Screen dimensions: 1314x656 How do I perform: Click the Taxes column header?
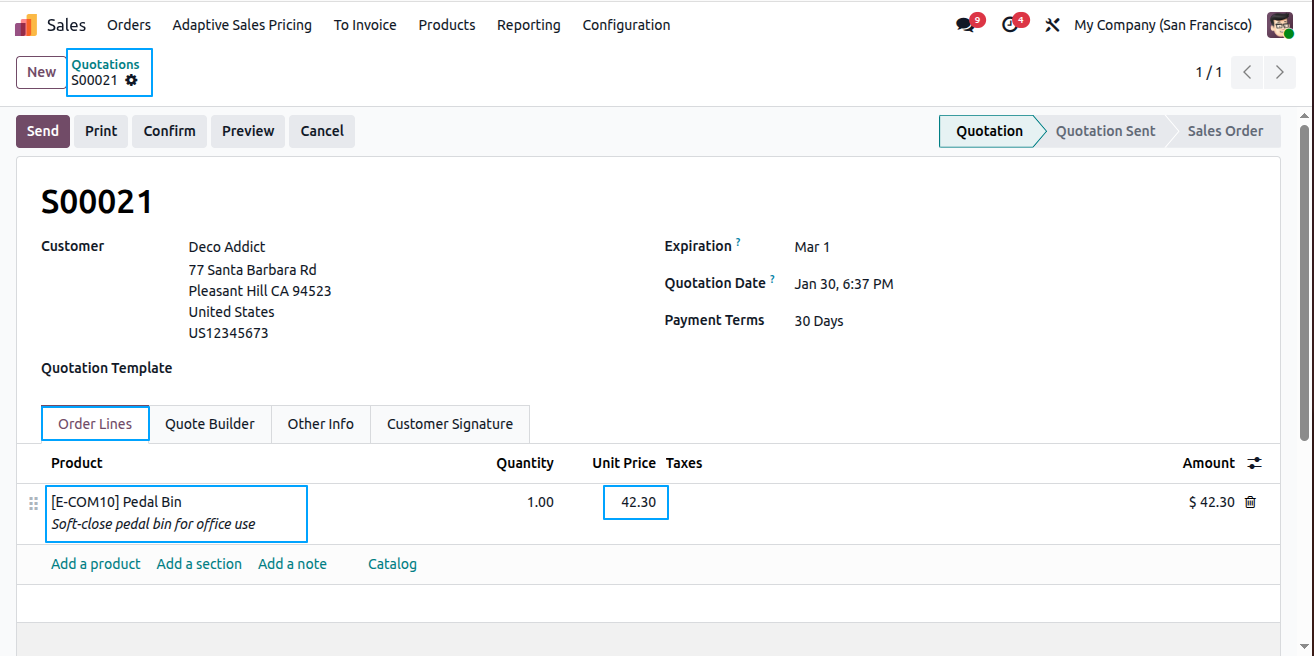(684, 463)
